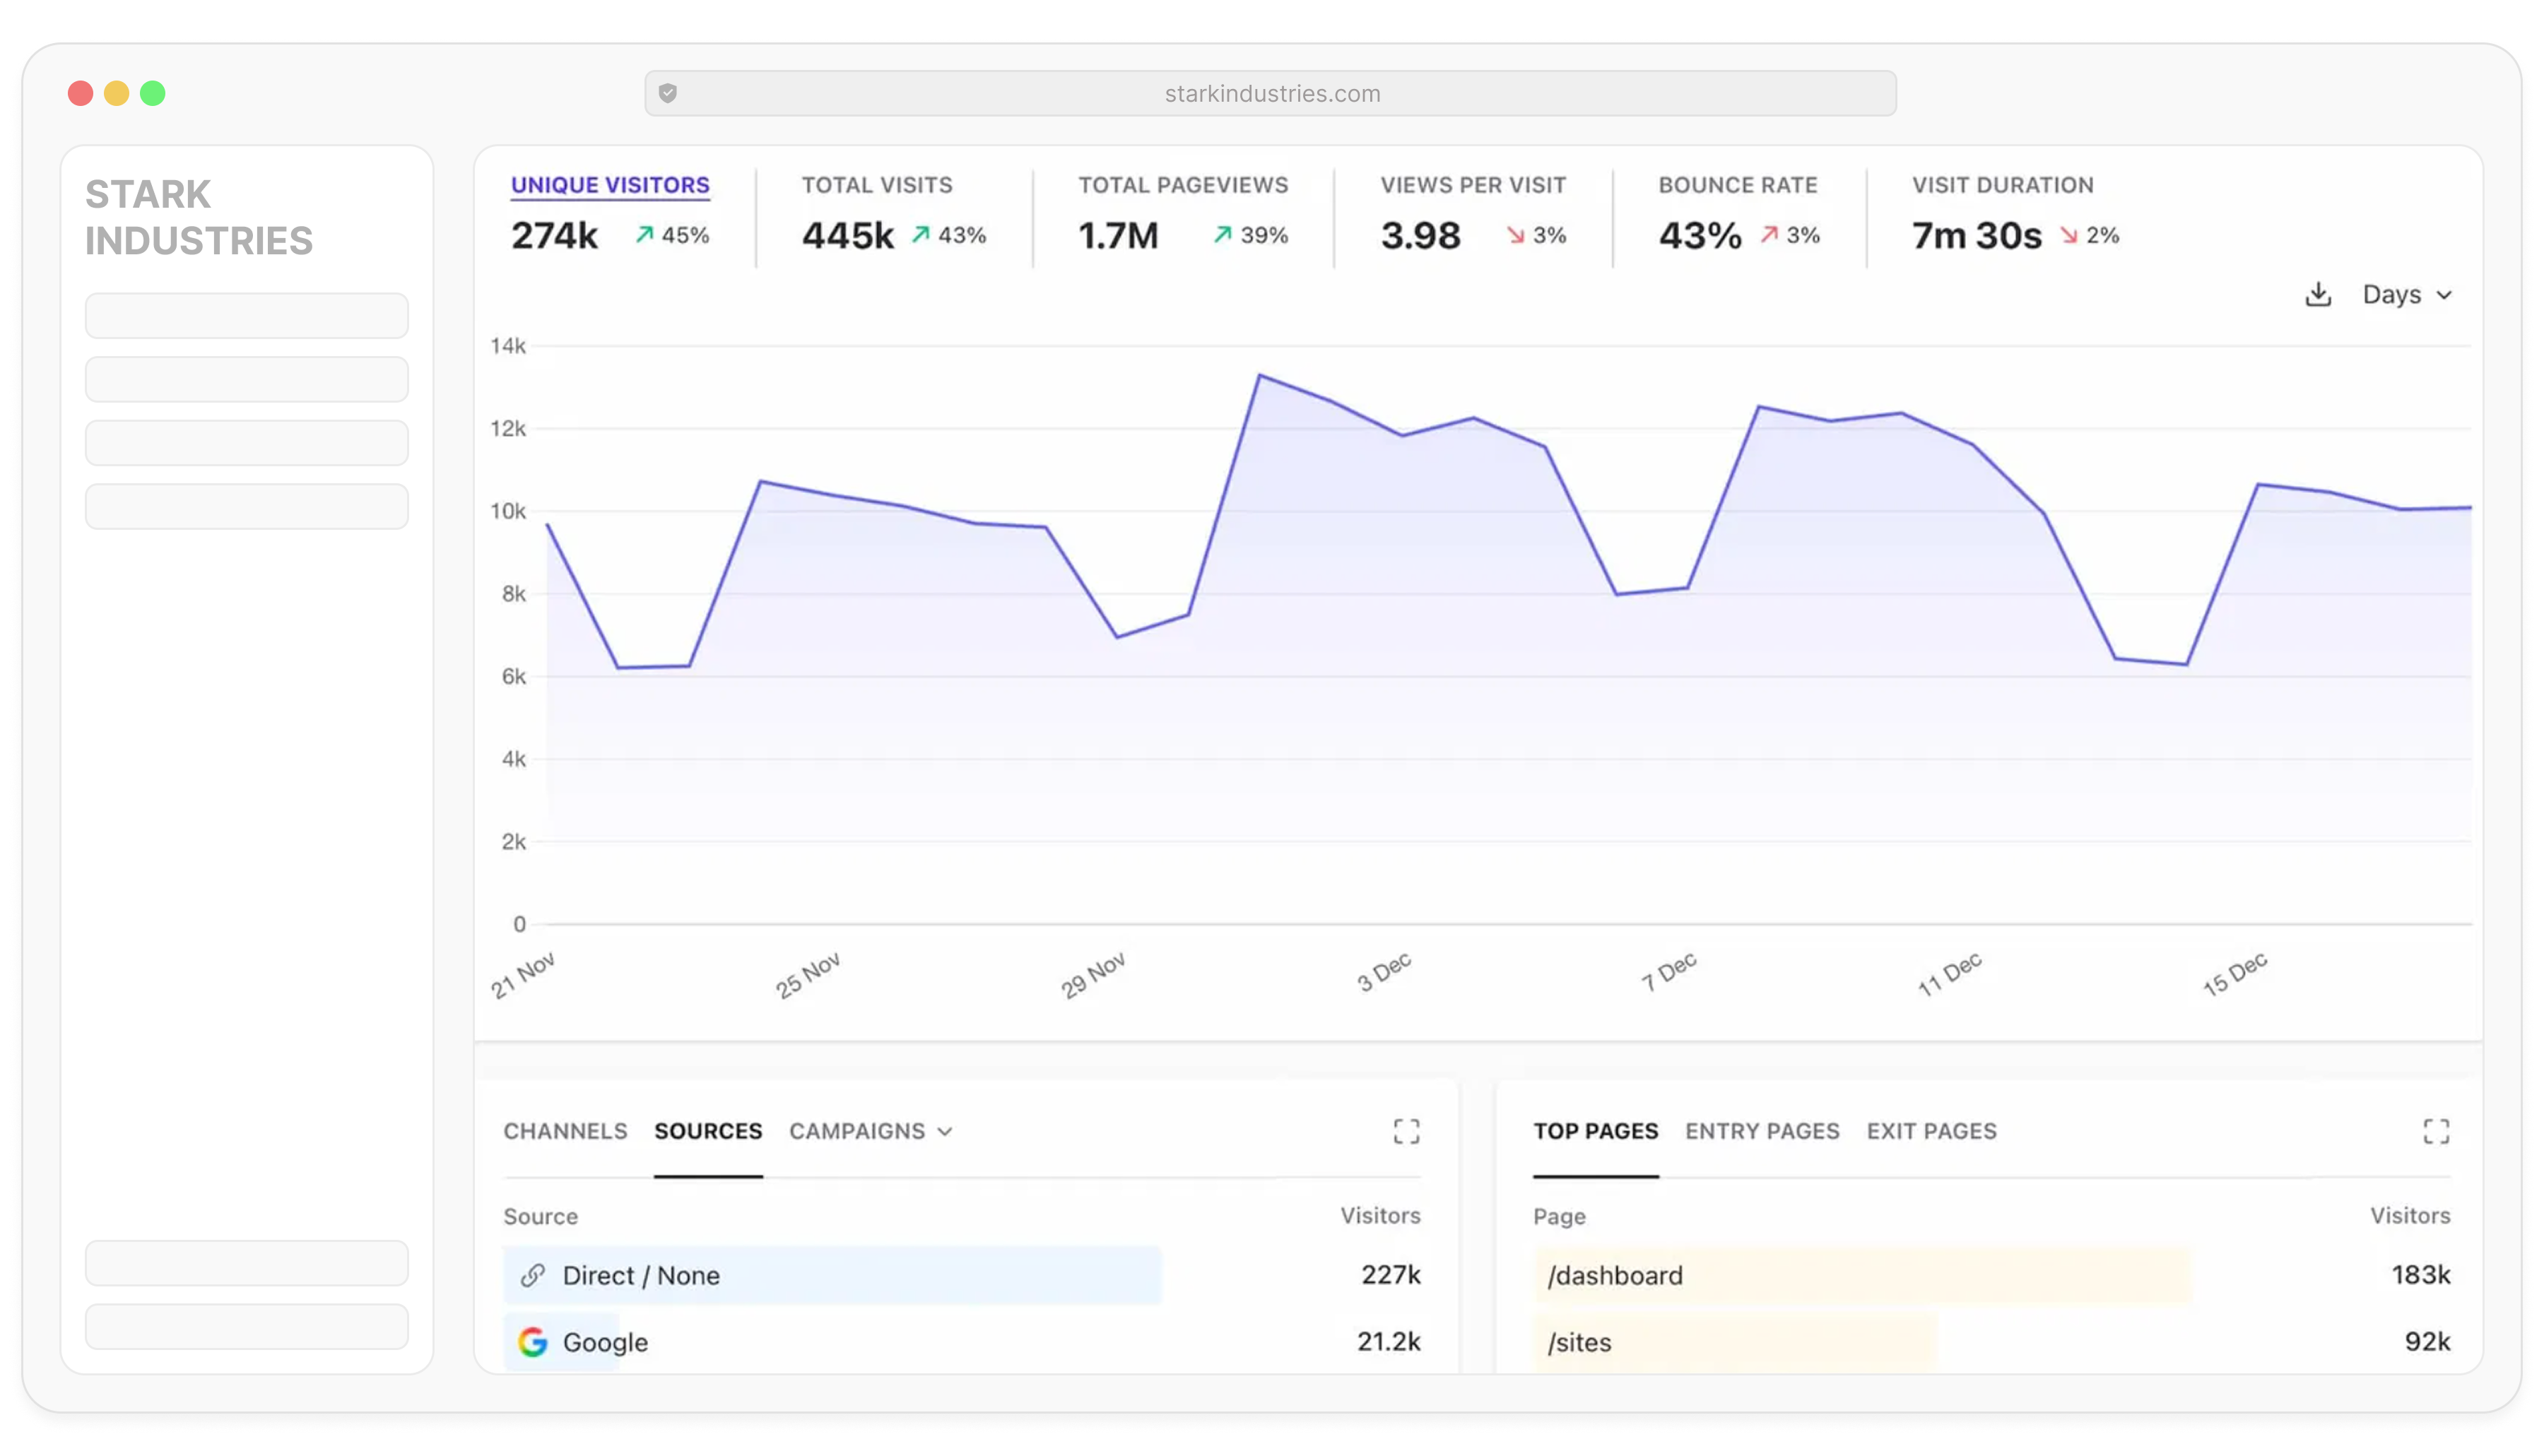The height and width of the screenshot is (1456, 2544).
Task: Click the shield icon in the address bar
Action: pyautogui.click(x=668, y=92)
